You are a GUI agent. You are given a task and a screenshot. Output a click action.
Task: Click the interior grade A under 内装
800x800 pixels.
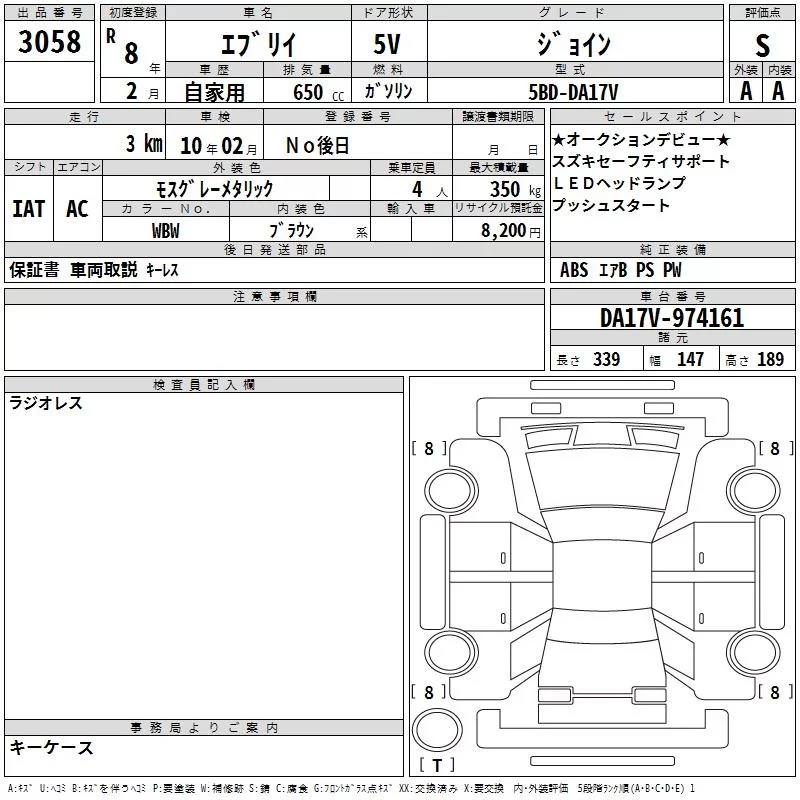click(x=779, y=91)
